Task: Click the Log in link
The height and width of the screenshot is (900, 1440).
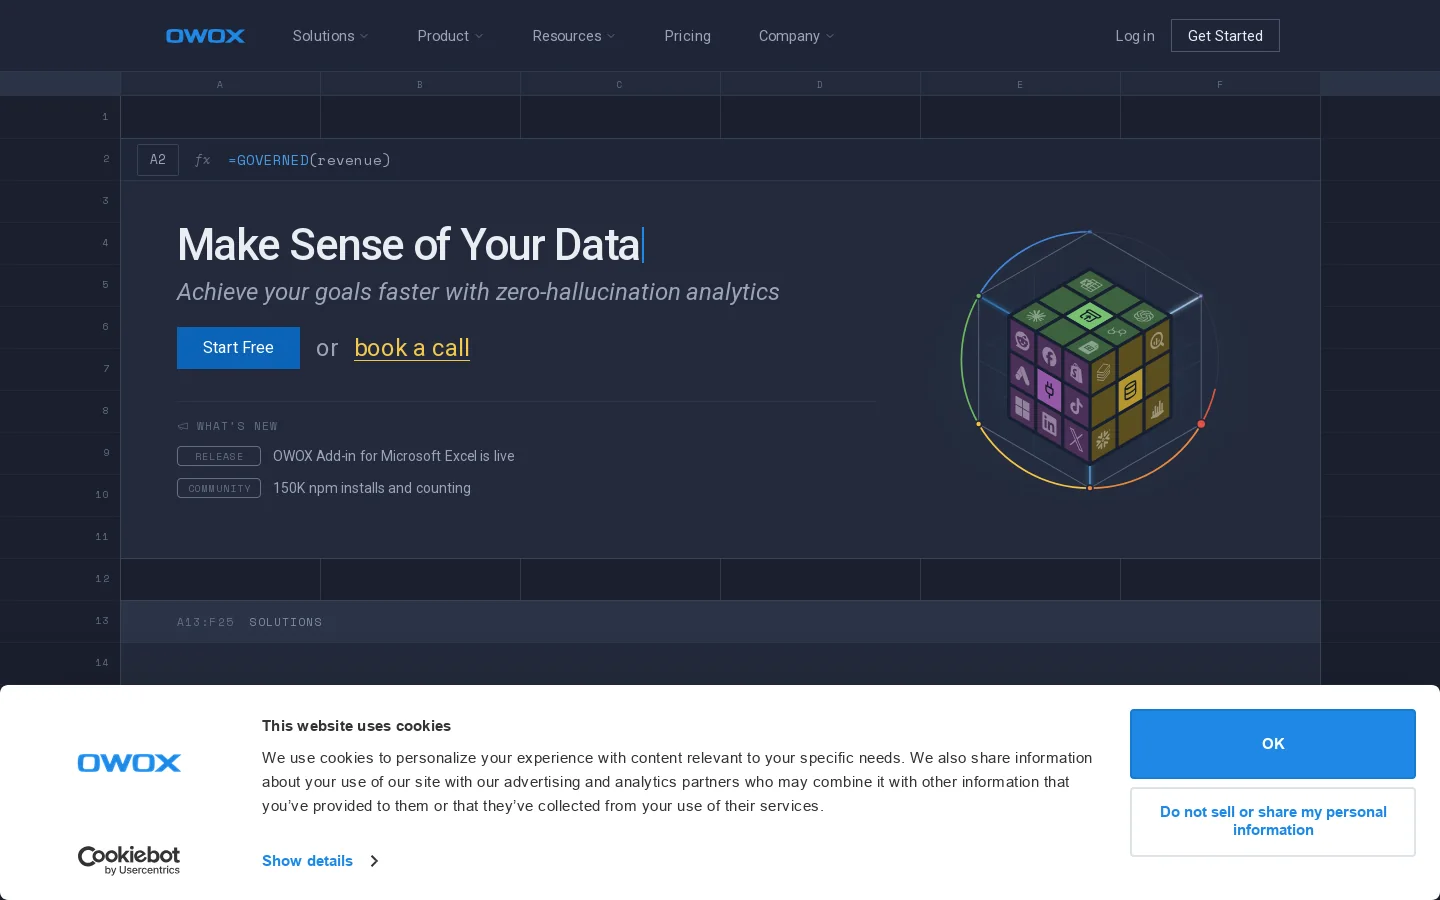Action: (x=1135, y=36)
